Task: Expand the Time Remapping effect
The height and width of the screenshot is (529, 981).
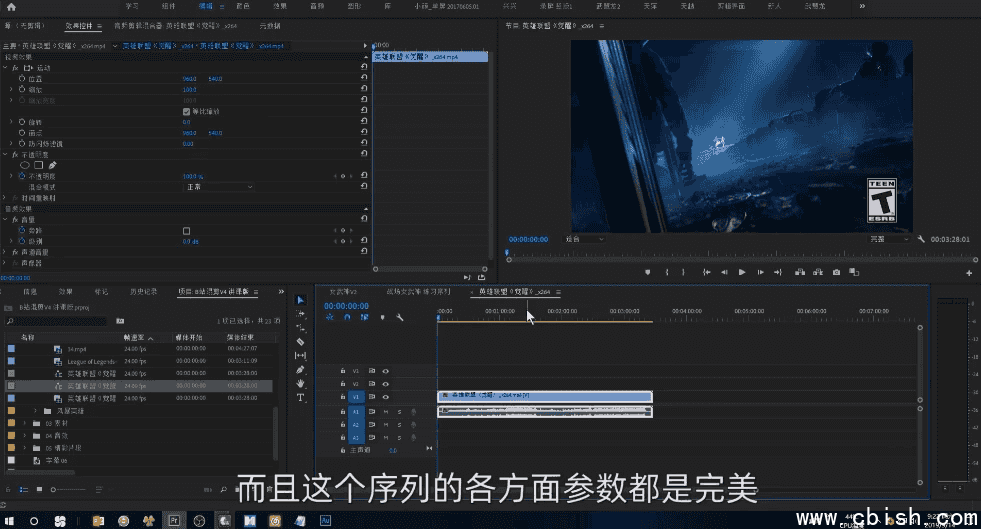Action: coord(6,198)
